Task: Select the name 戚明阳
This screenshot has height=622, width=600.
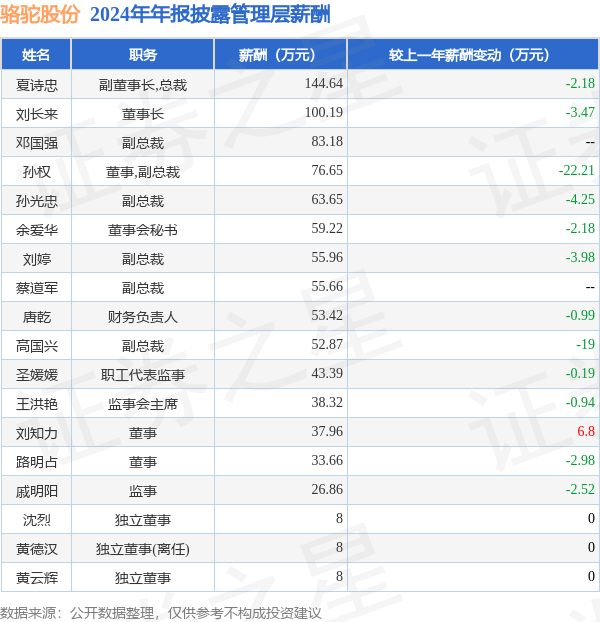Action: 37,491
